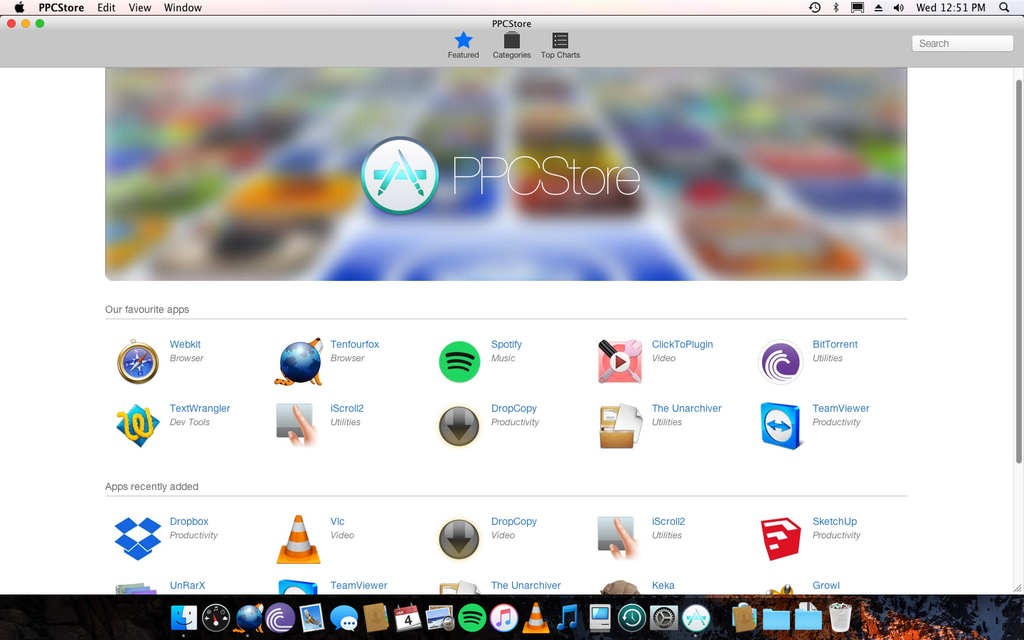Click the Vlc cone icon in recently added

click(x=298, y=539)
